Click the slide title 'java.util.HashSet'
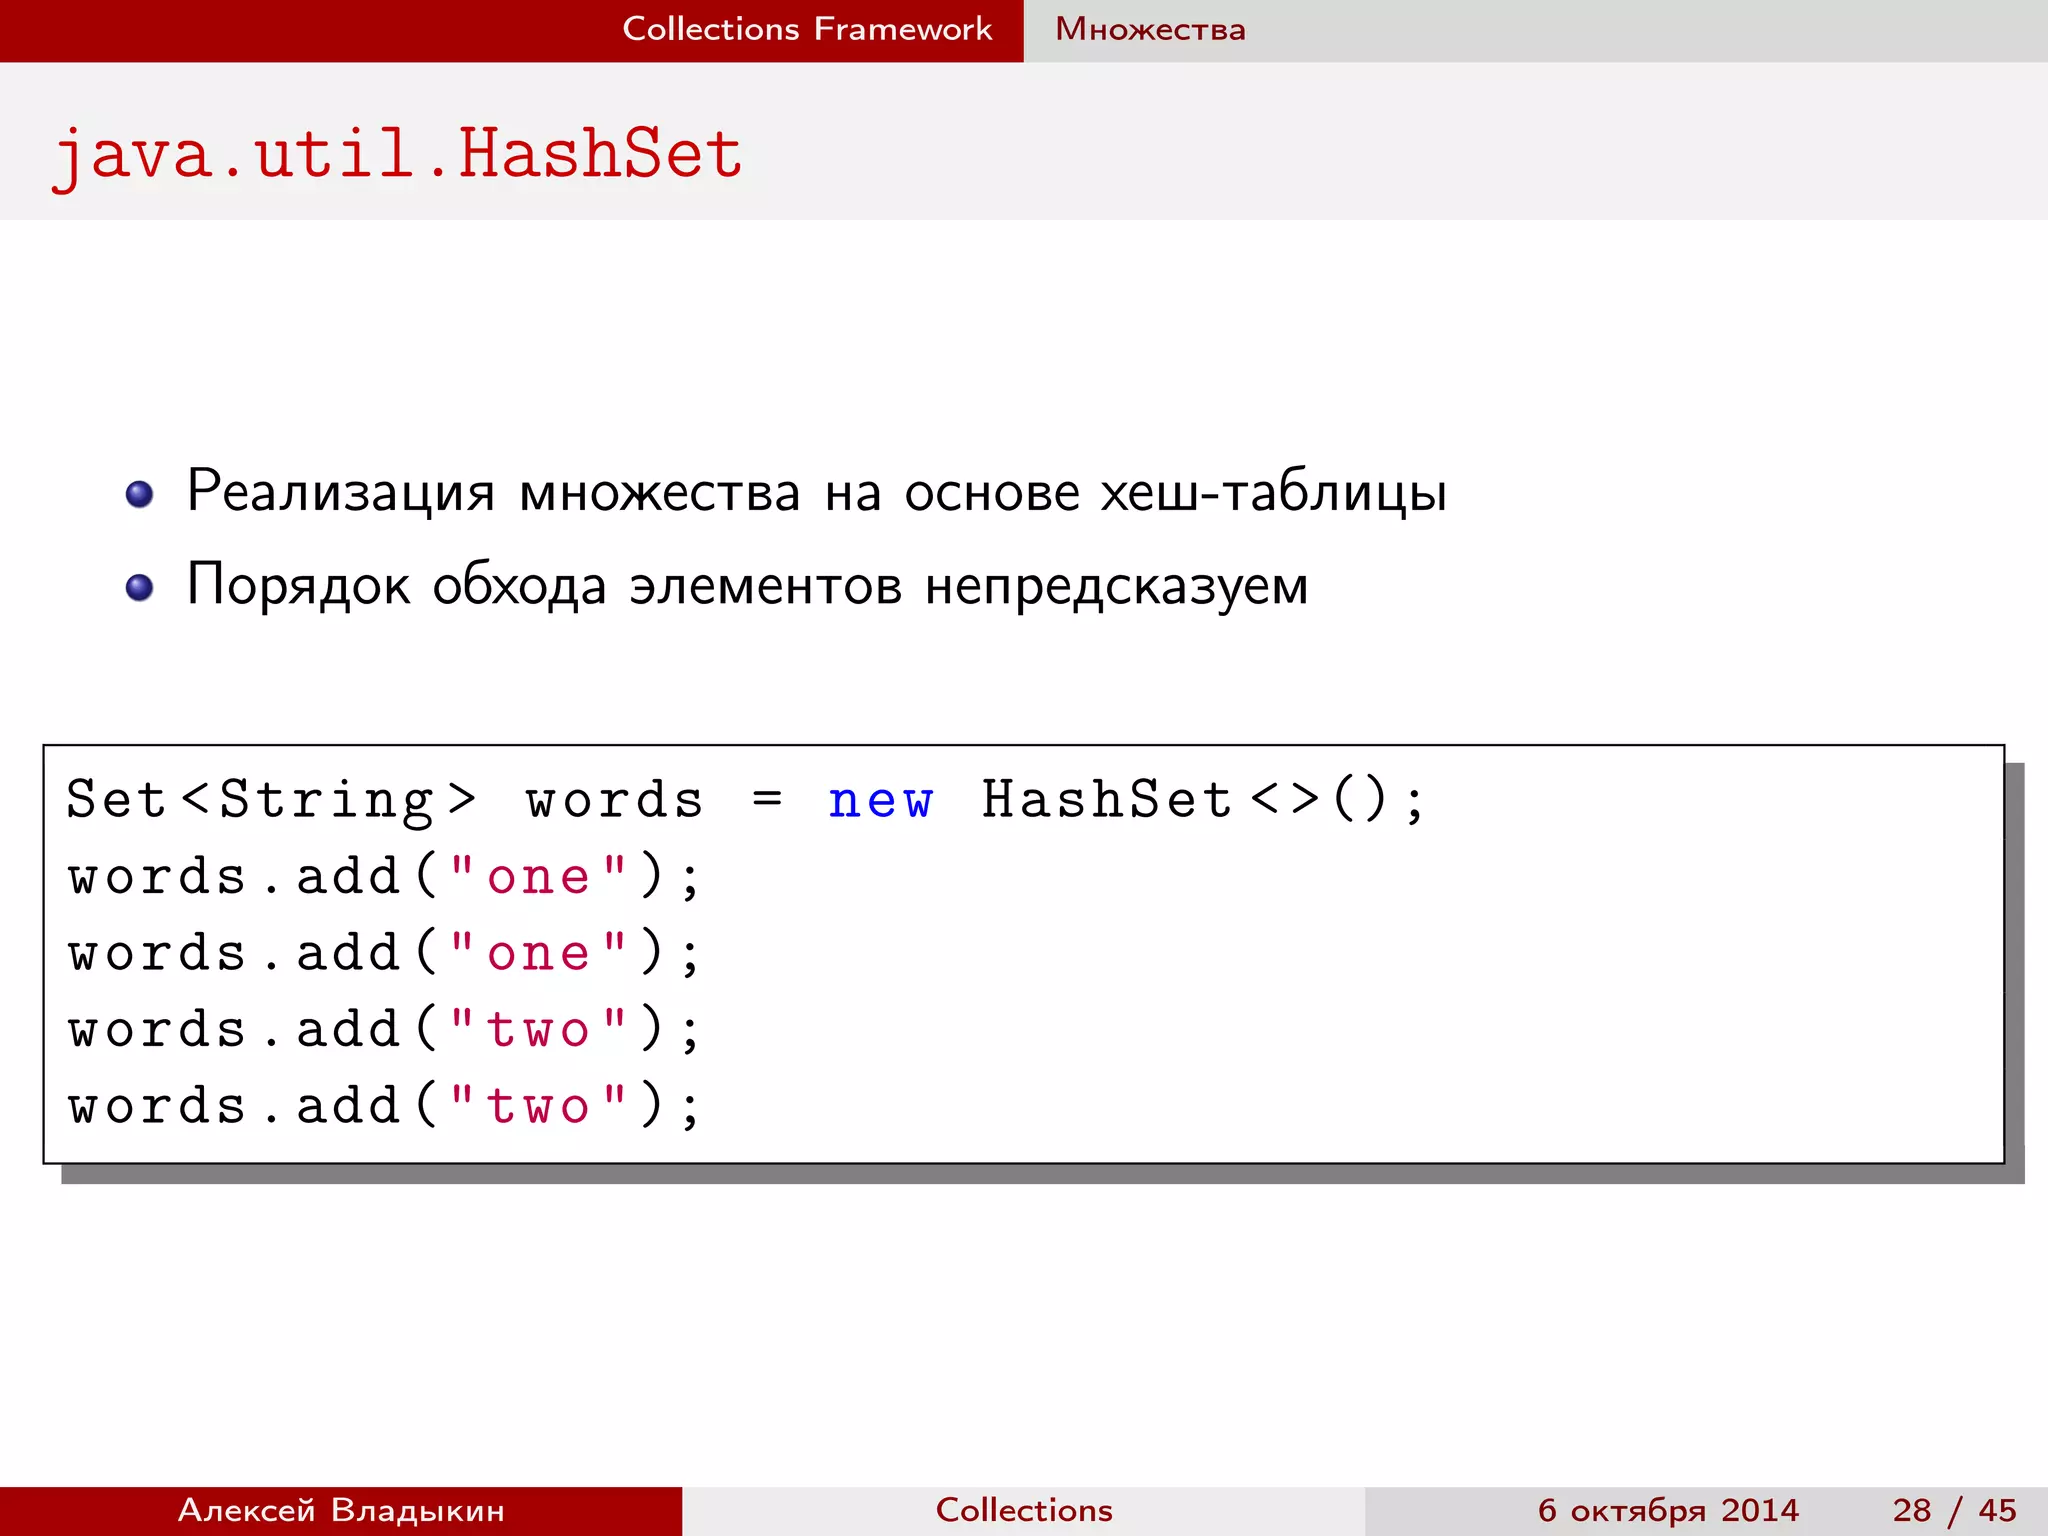2048x1536 pixels. pos(397,156)
